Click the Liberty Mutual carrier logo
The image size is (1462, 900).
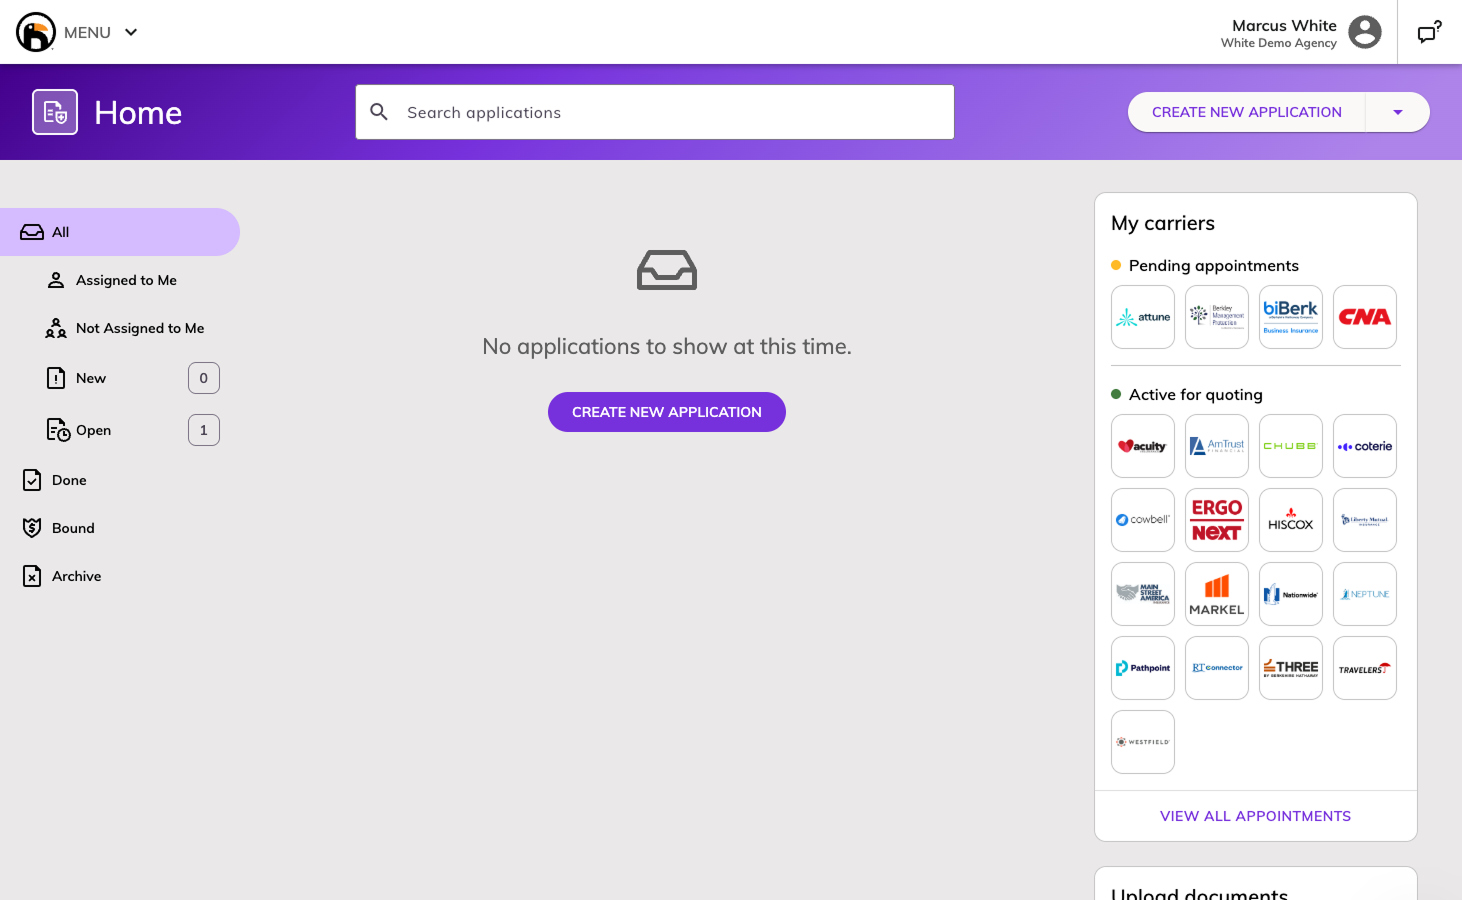[x=1365, y=520]
